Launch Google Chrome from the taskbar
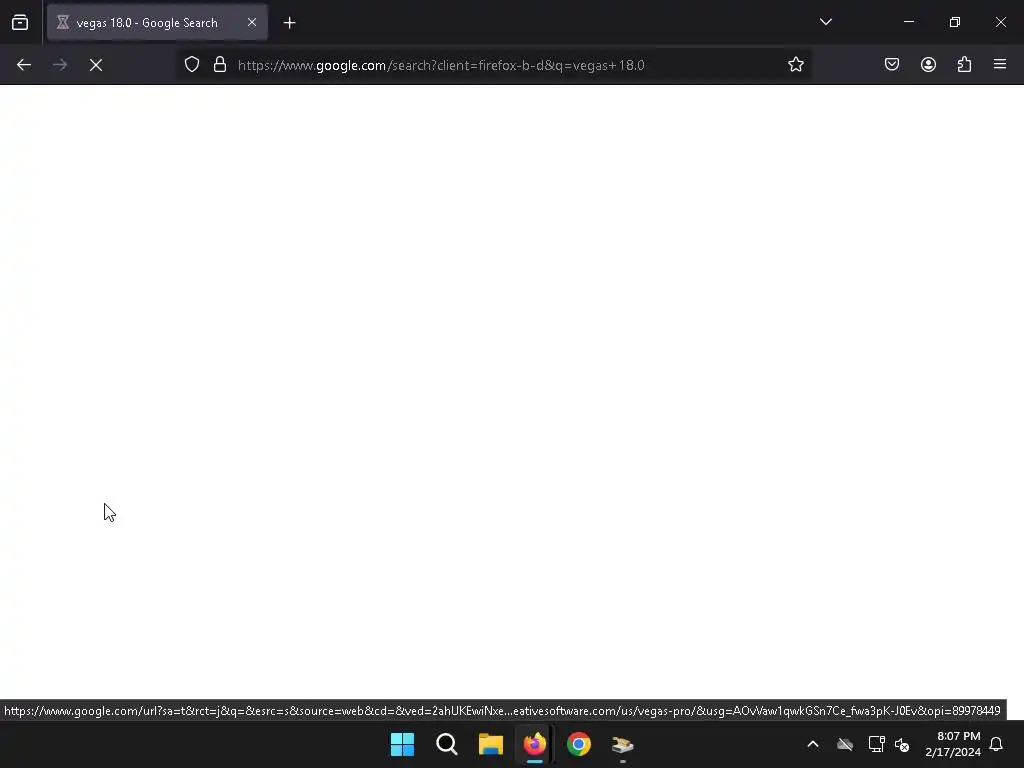 click(x=579, y=744)
